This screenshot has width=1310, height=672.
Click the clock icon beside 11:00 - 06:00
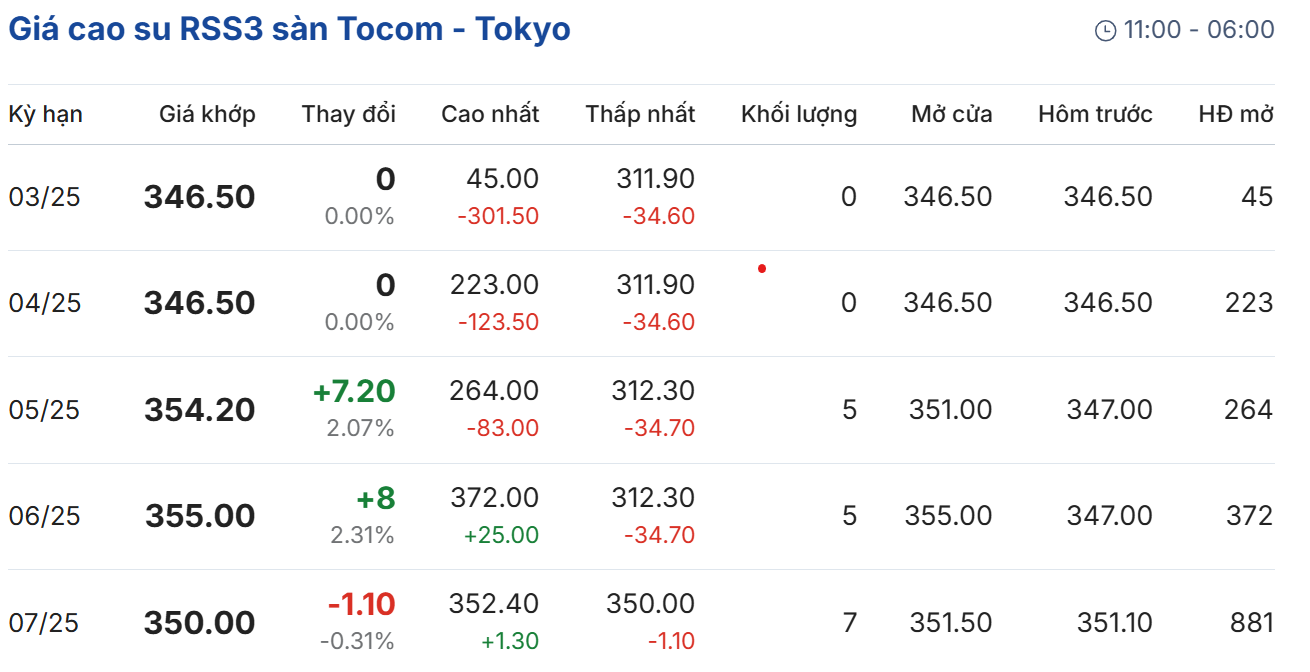(x=1105, y=31)
